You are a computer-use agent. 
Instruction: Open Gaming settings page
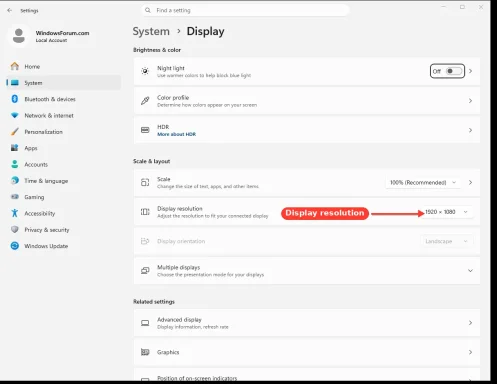pyautogui.click(x=63, y=197)
